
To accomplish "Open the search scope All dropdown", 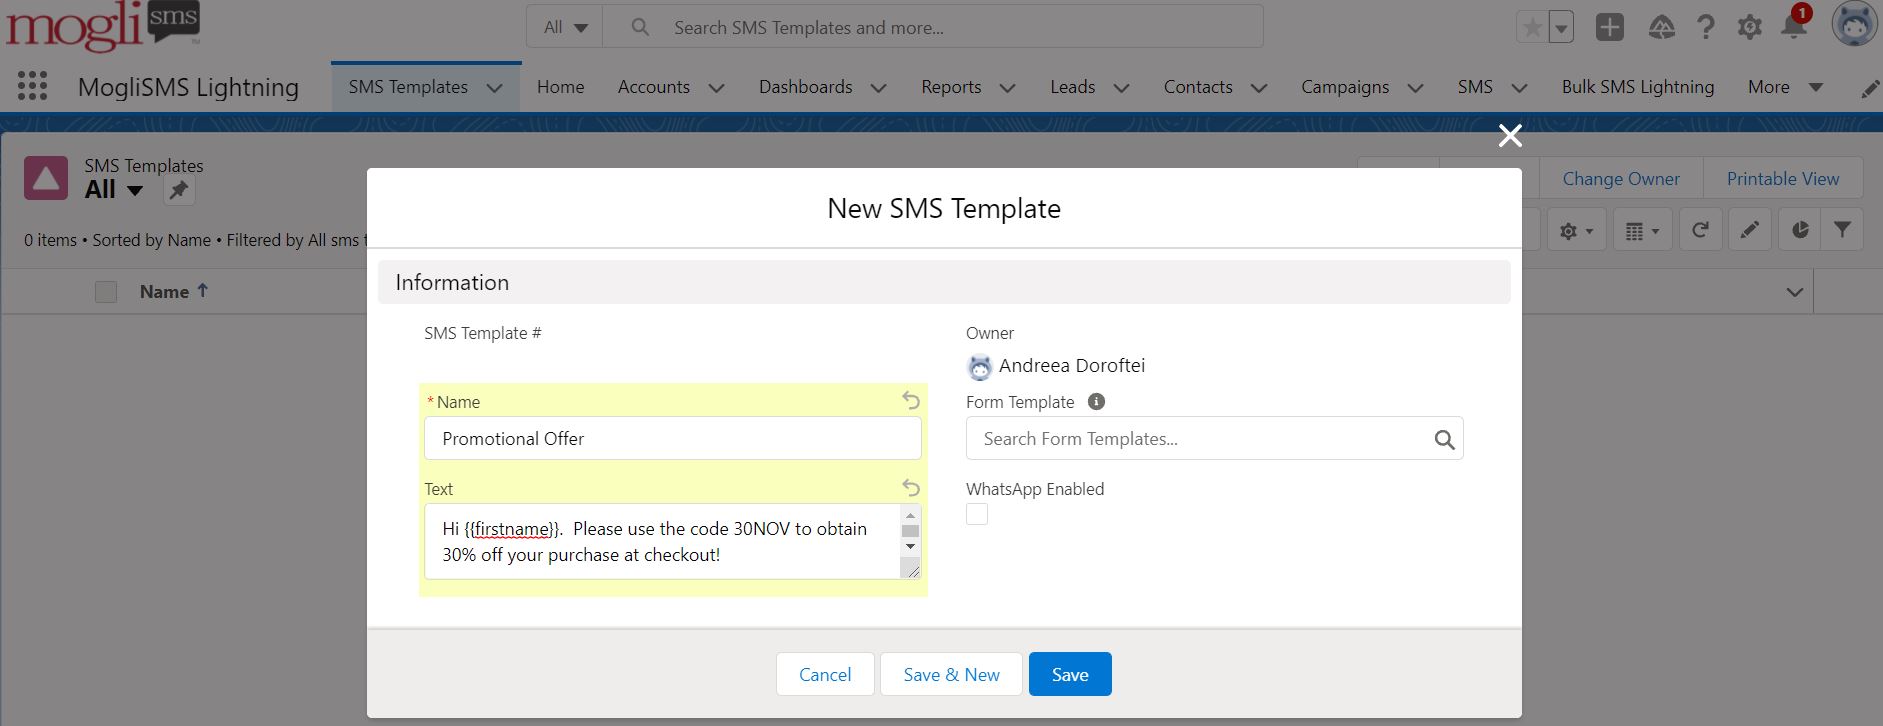I will click(565, 27).
